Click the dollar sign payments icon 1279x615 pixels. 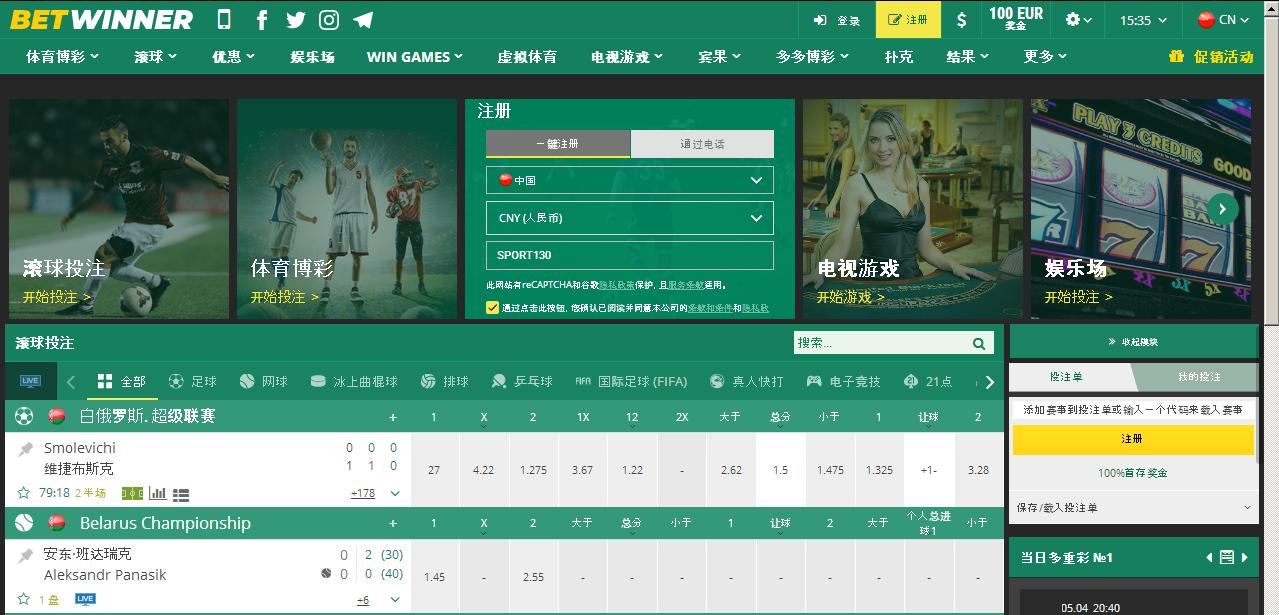click(x=961, y=19)
